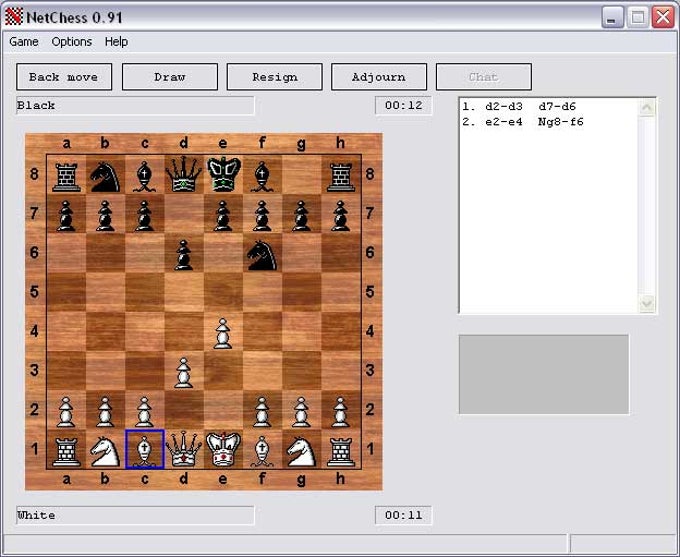This screenshot has height=557, width=680.
Task: Select the white queen on d1
Action: tap(183, 449)
